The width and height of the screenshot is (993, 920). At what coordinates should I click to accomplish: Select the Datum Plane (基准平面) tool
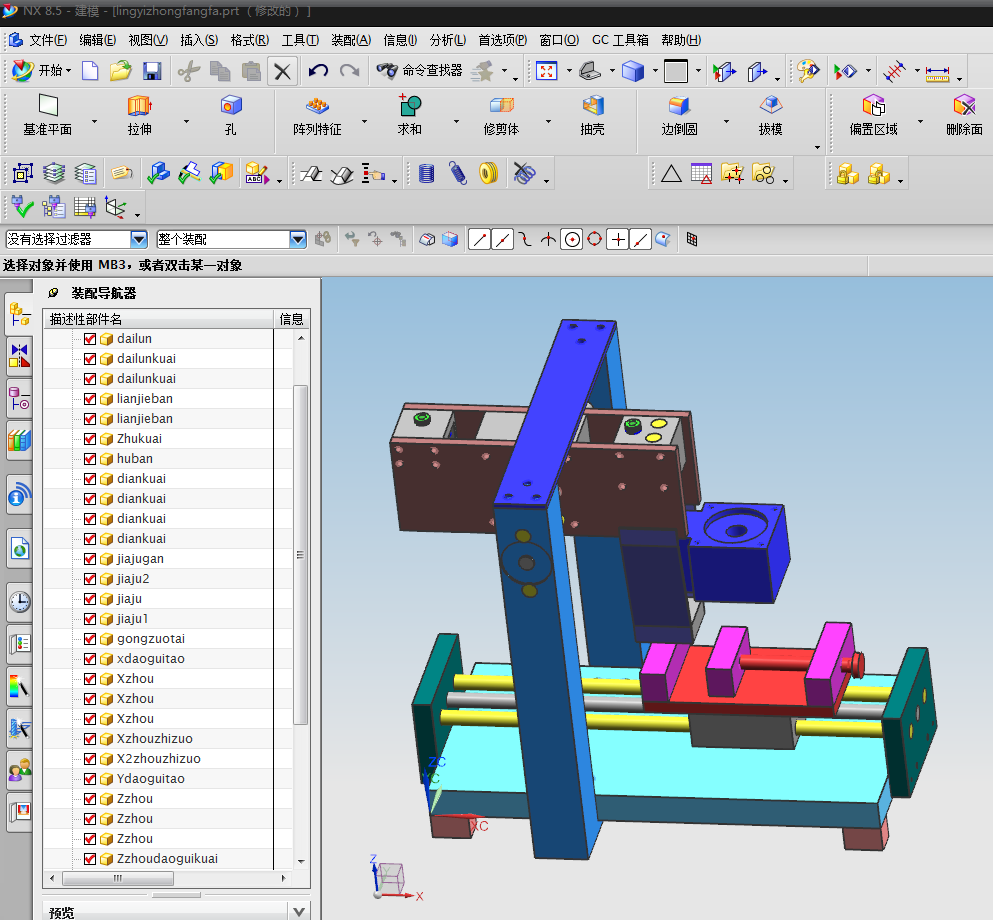coord(48,115)
